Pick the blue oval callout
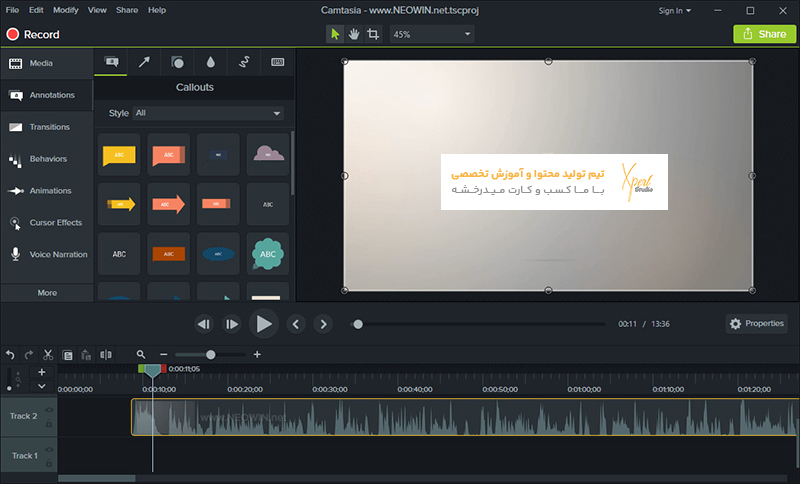Viewport: 800px width, 484px height. 218,253
